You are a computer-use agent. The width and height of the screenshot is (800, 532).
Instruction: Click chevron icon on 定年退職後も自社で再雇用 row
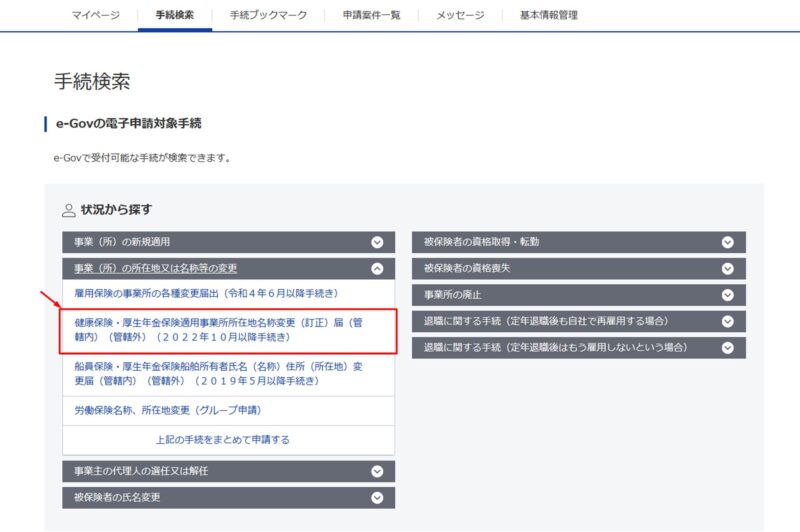click(x=727, y=321)
